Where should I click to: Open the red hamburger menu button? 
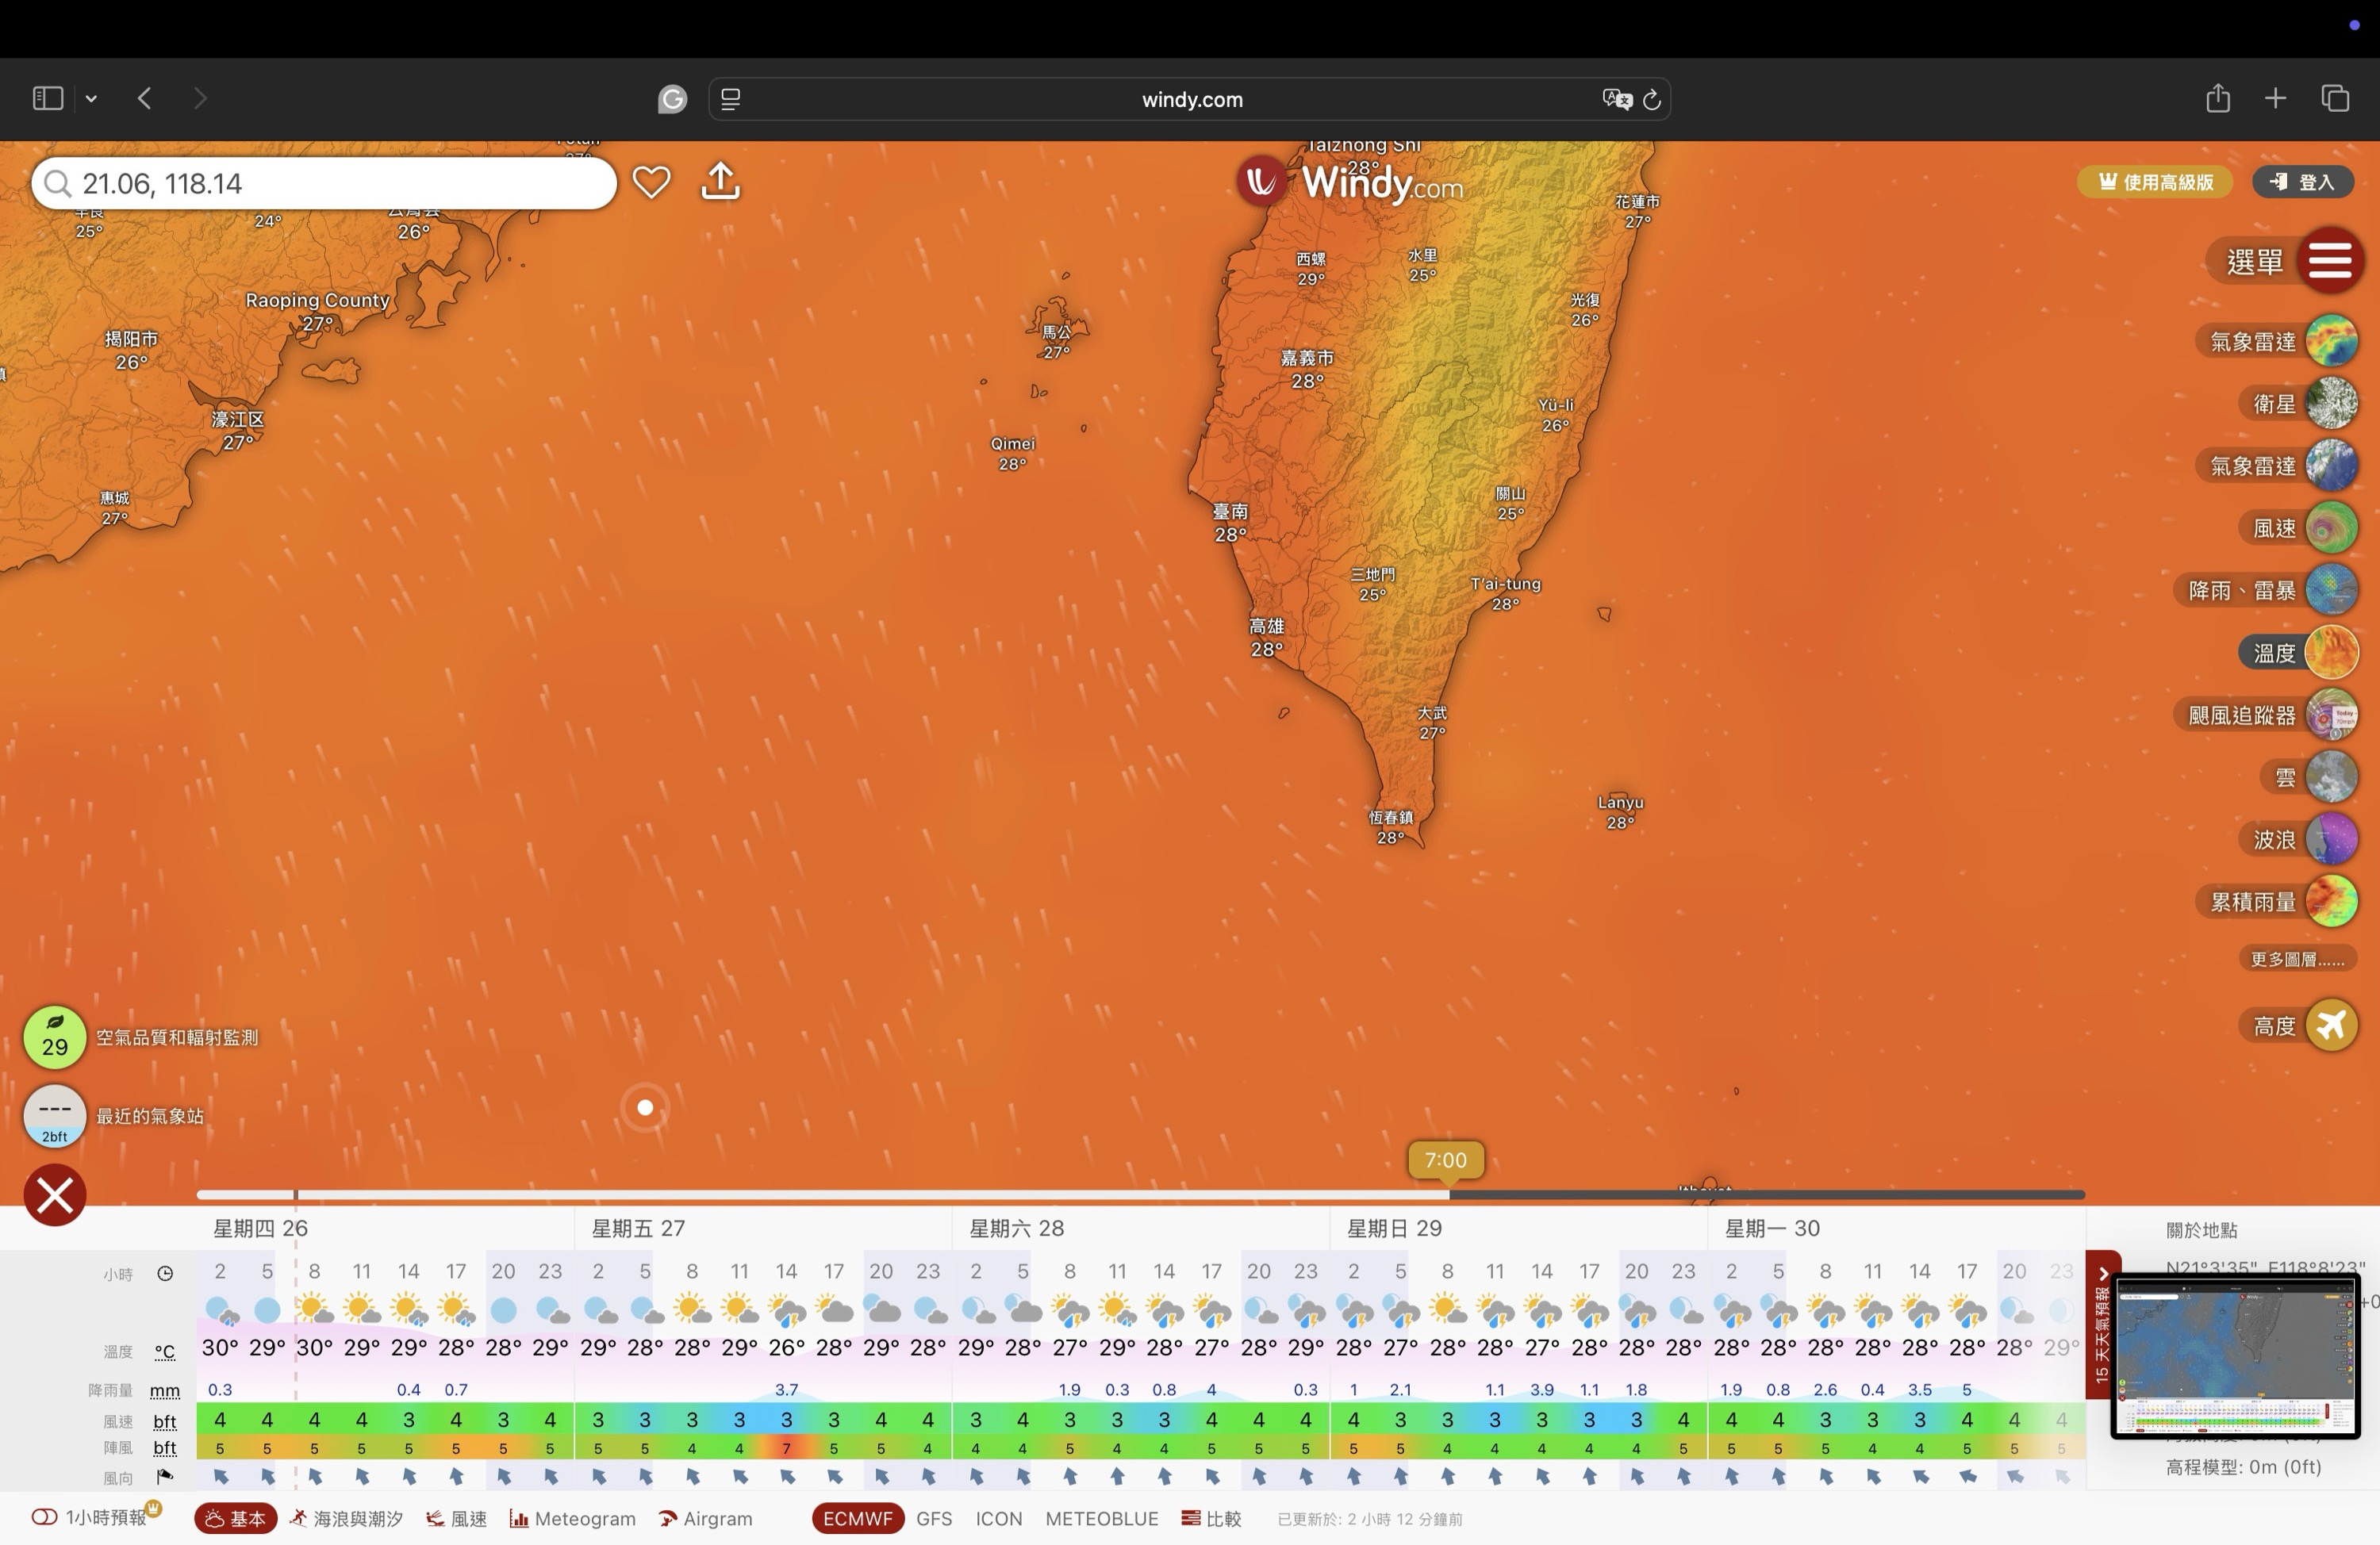pyautogui.click(x=2329, y=261)
